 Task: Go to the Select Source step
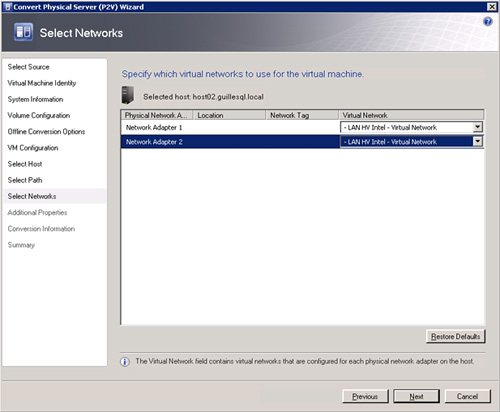click(29, 67)
